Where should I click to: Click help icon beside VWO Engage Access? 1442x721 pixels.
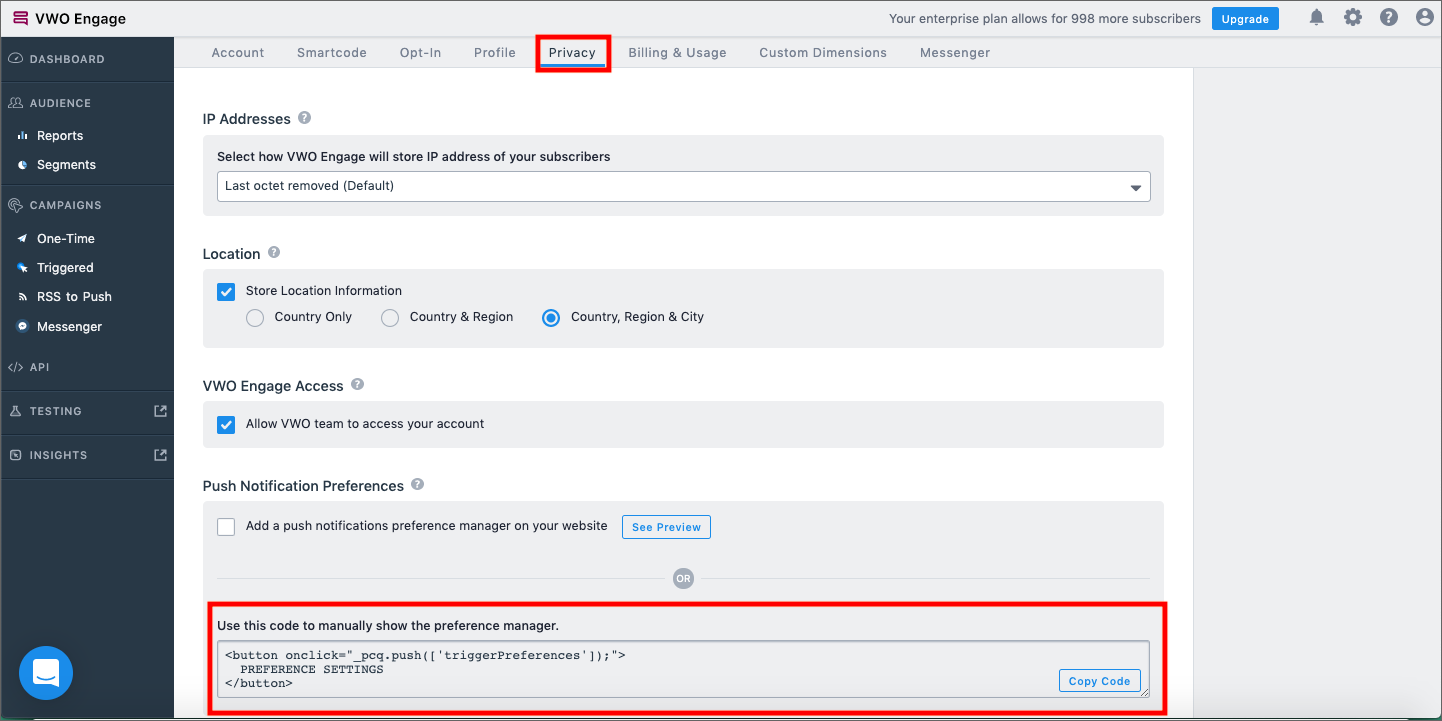point(357,385)
